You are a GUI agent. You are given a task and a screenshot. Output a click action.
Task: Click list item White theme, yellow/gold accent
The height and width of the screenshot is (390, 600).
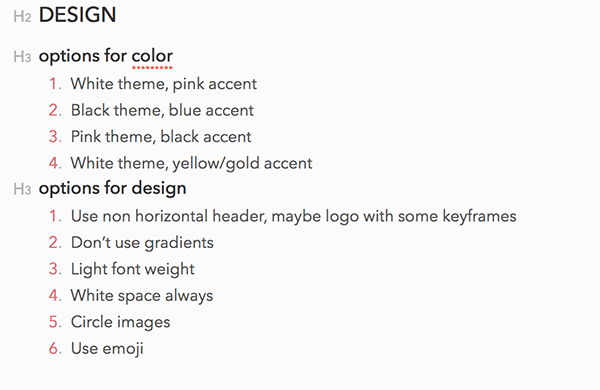tap(192, 164)
